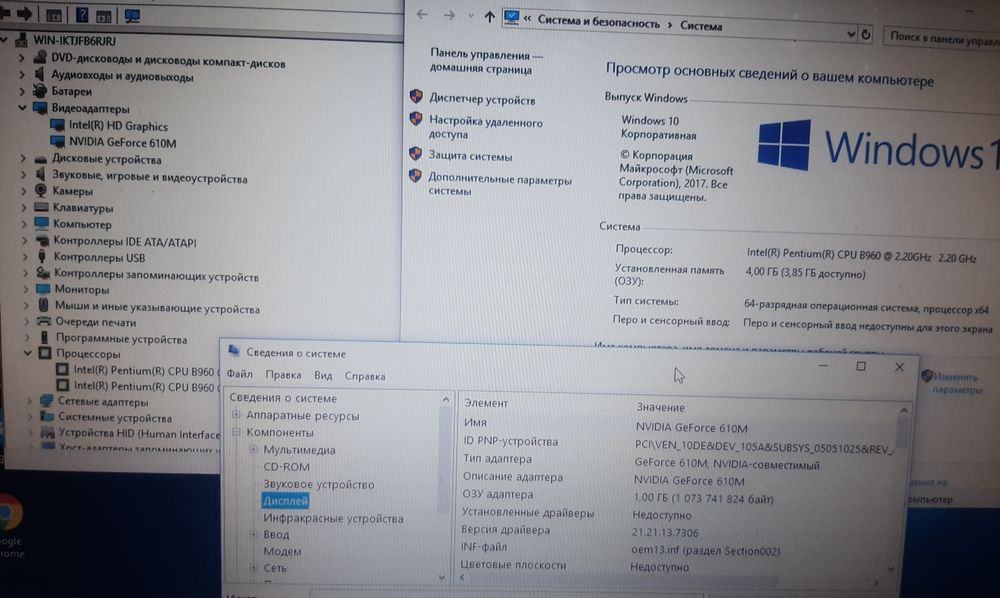Image resolution: width=1000 pixels, height=598 pixels.
Task: Click the Батареи battery icon
Action: (x=40, y=91)
